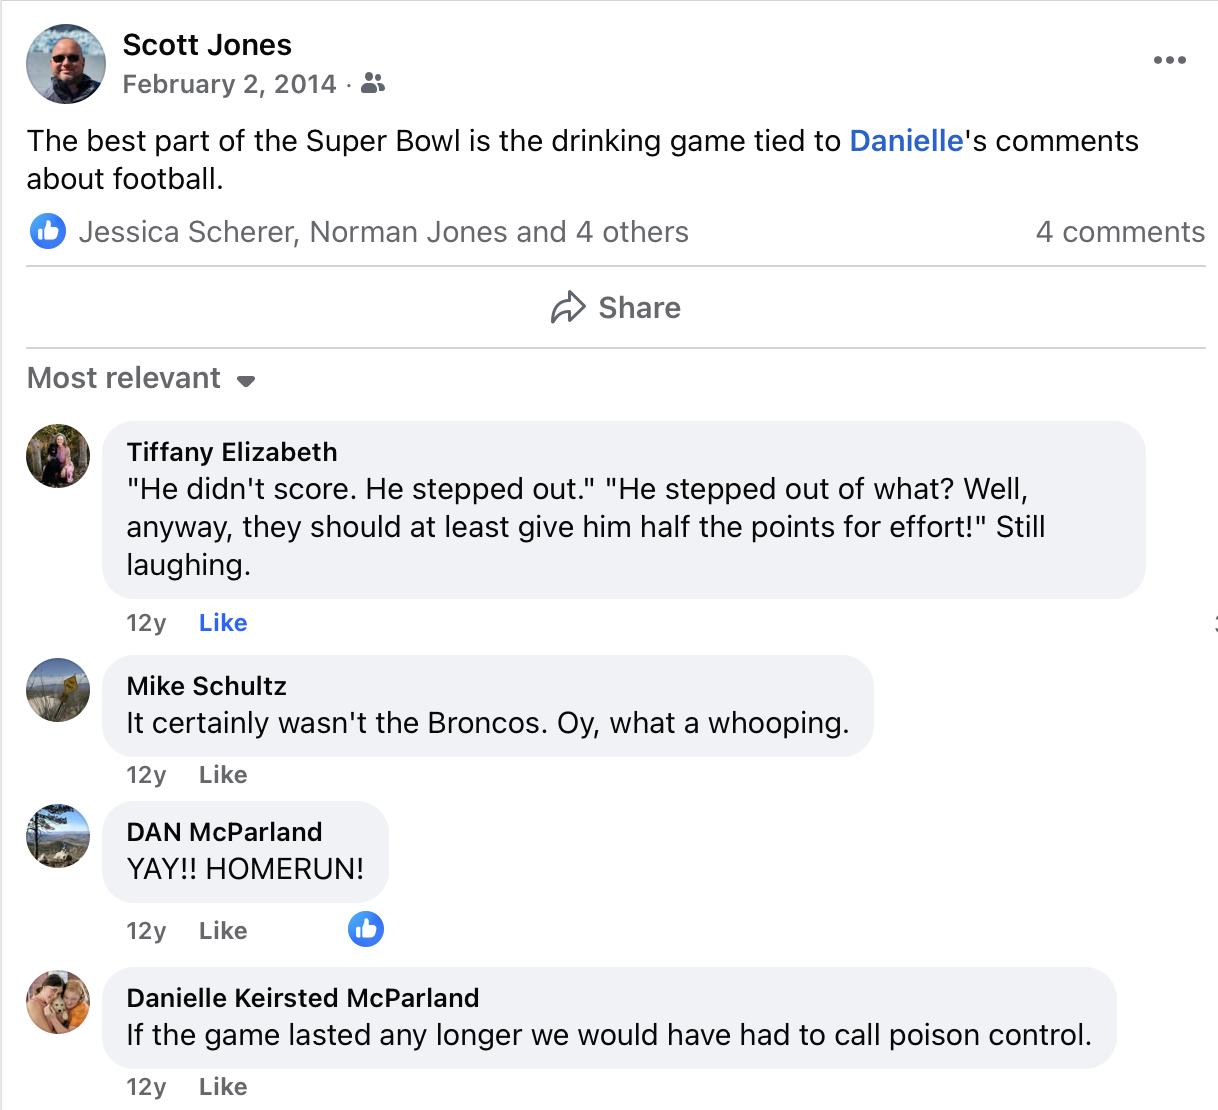
Task: Click the February 2, 2014 post date
Action: [x=229, y=84]
